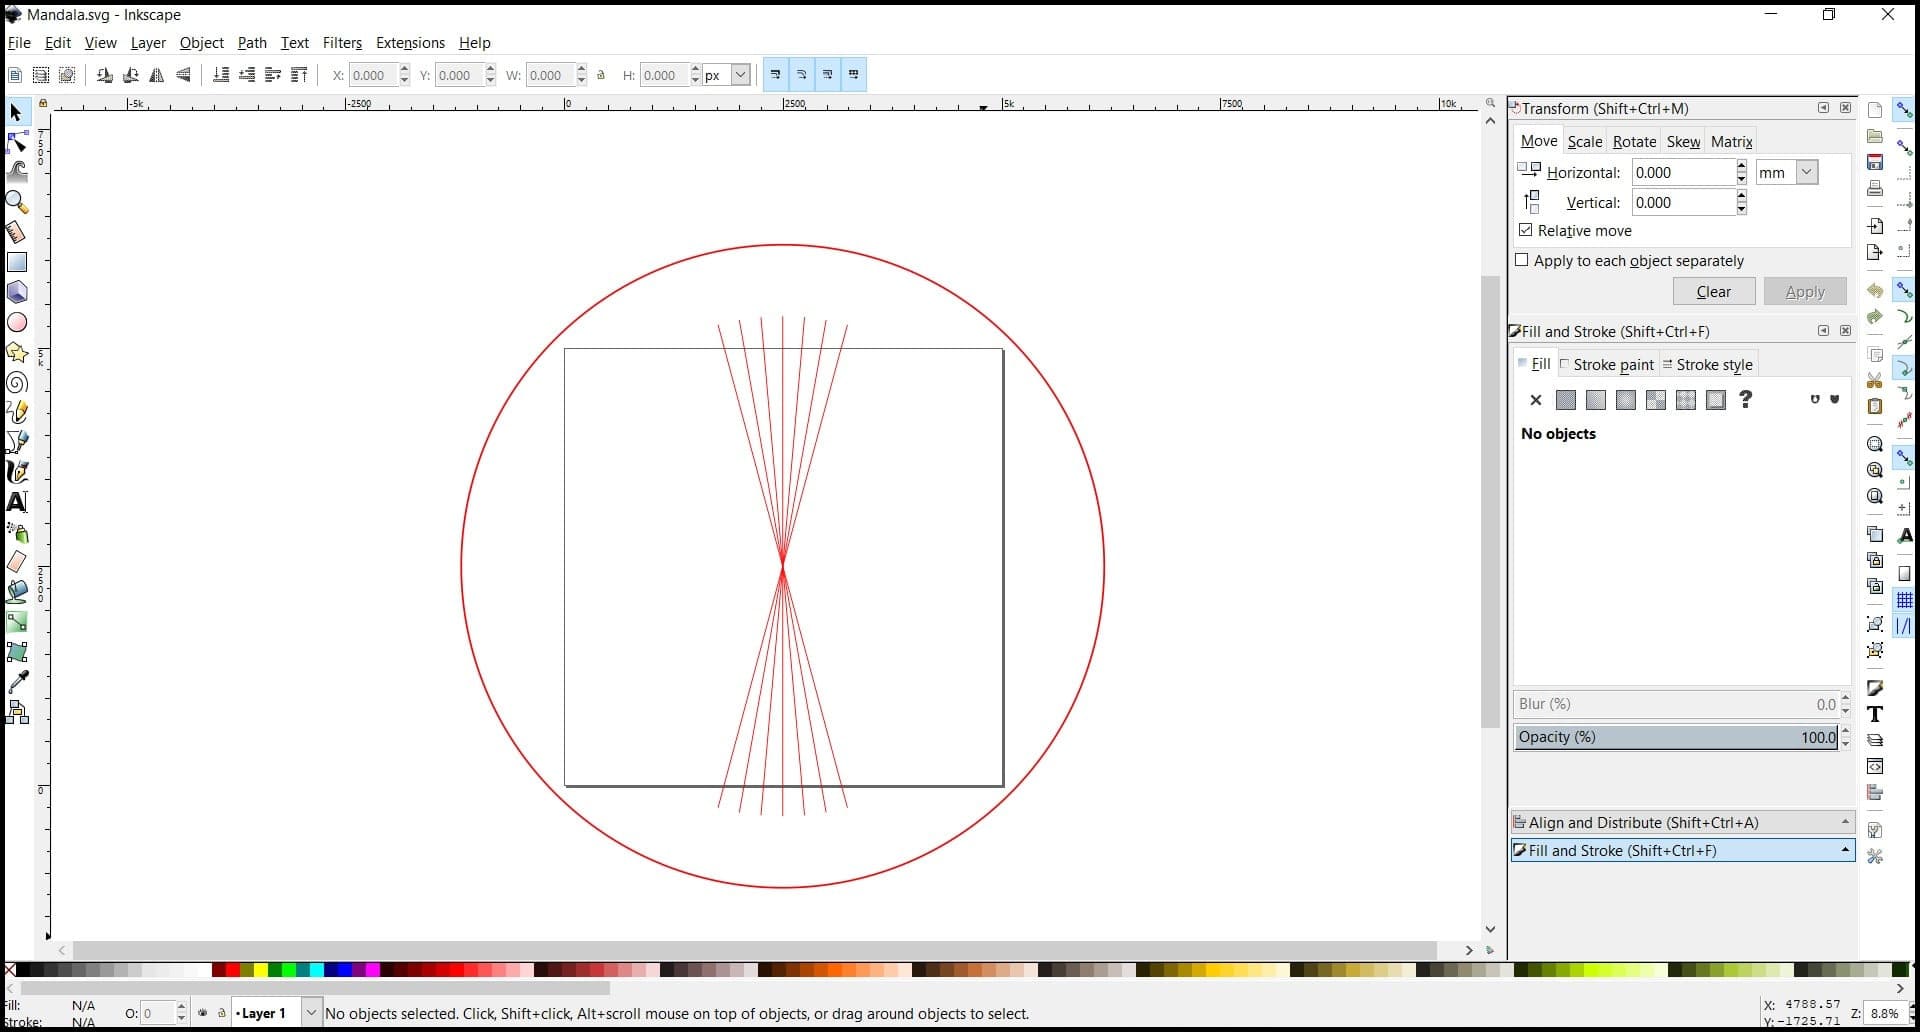
Task: Toggle moving gradients with objects
Action: pos(828,75)
